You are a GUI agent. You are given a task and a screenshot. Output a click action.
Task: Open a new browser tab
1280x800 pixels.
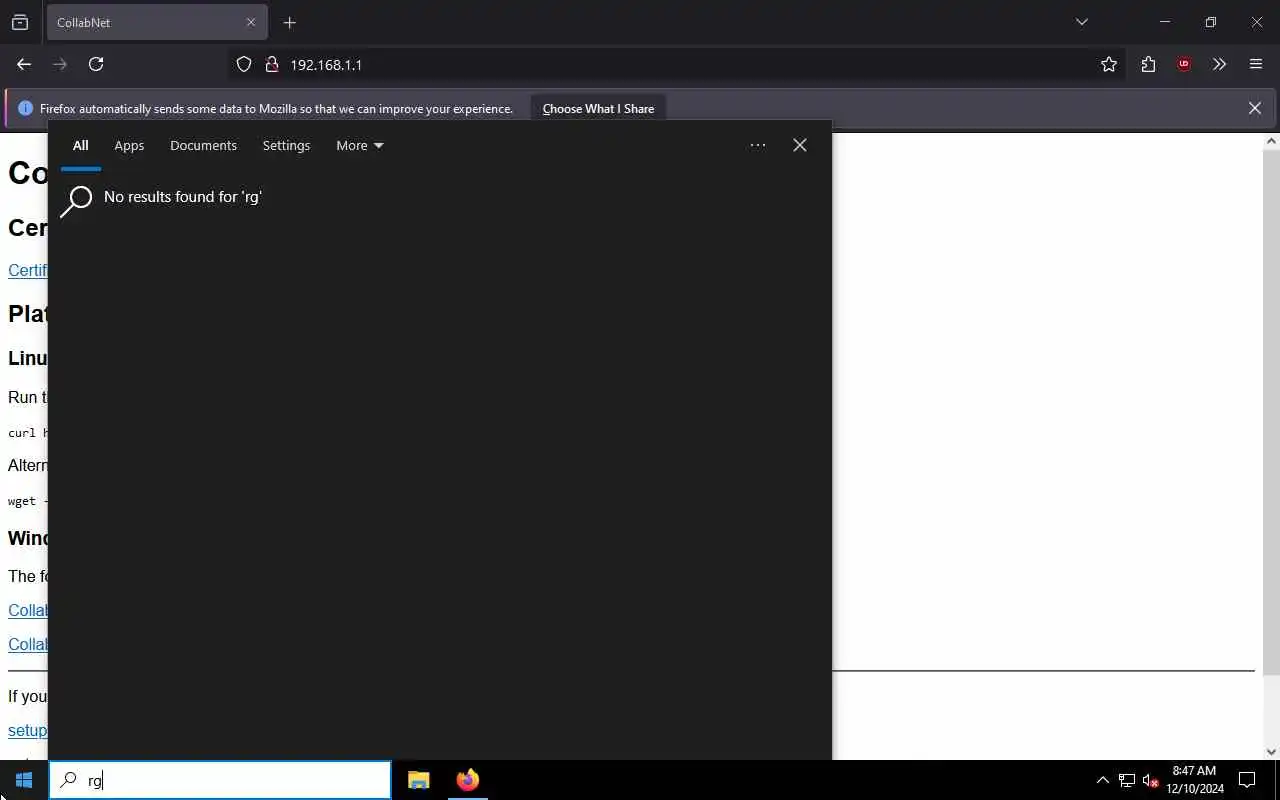290,22
